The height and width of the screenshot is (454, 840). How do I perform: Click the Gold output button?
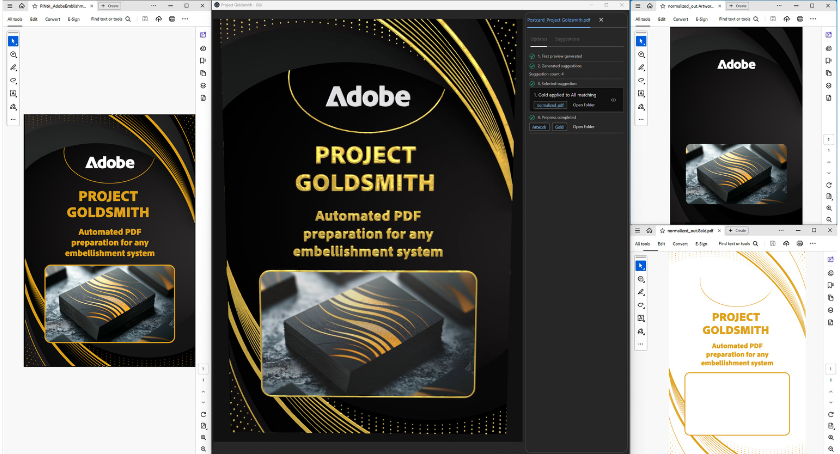coord(559,127)
